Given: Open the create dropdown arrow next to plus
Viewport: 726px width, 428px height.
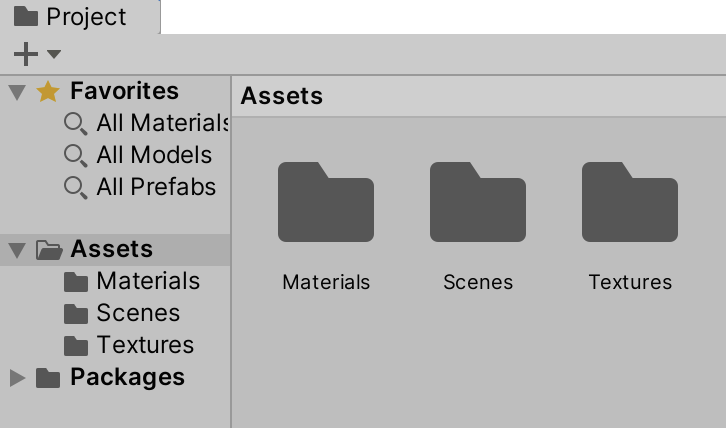Looking at the screenshot, I should [x=54, y=54].
